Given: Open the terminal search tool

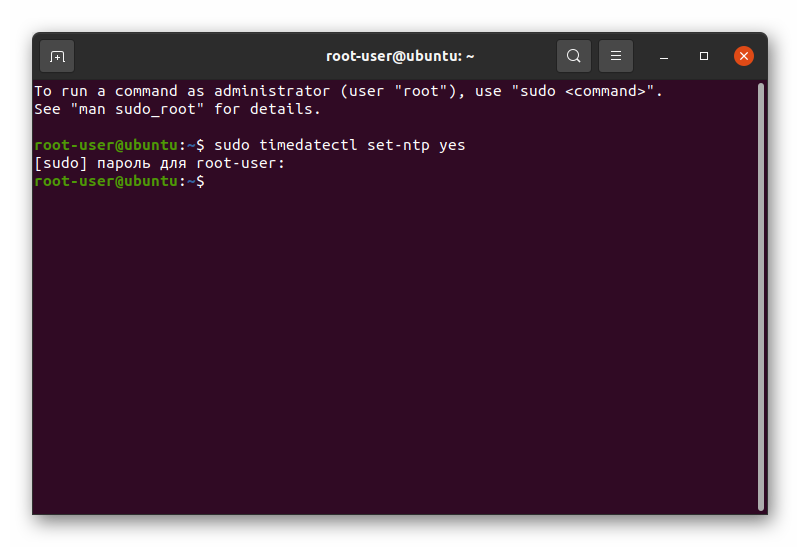Looking at the screenshot, I should tap(573, 56).
